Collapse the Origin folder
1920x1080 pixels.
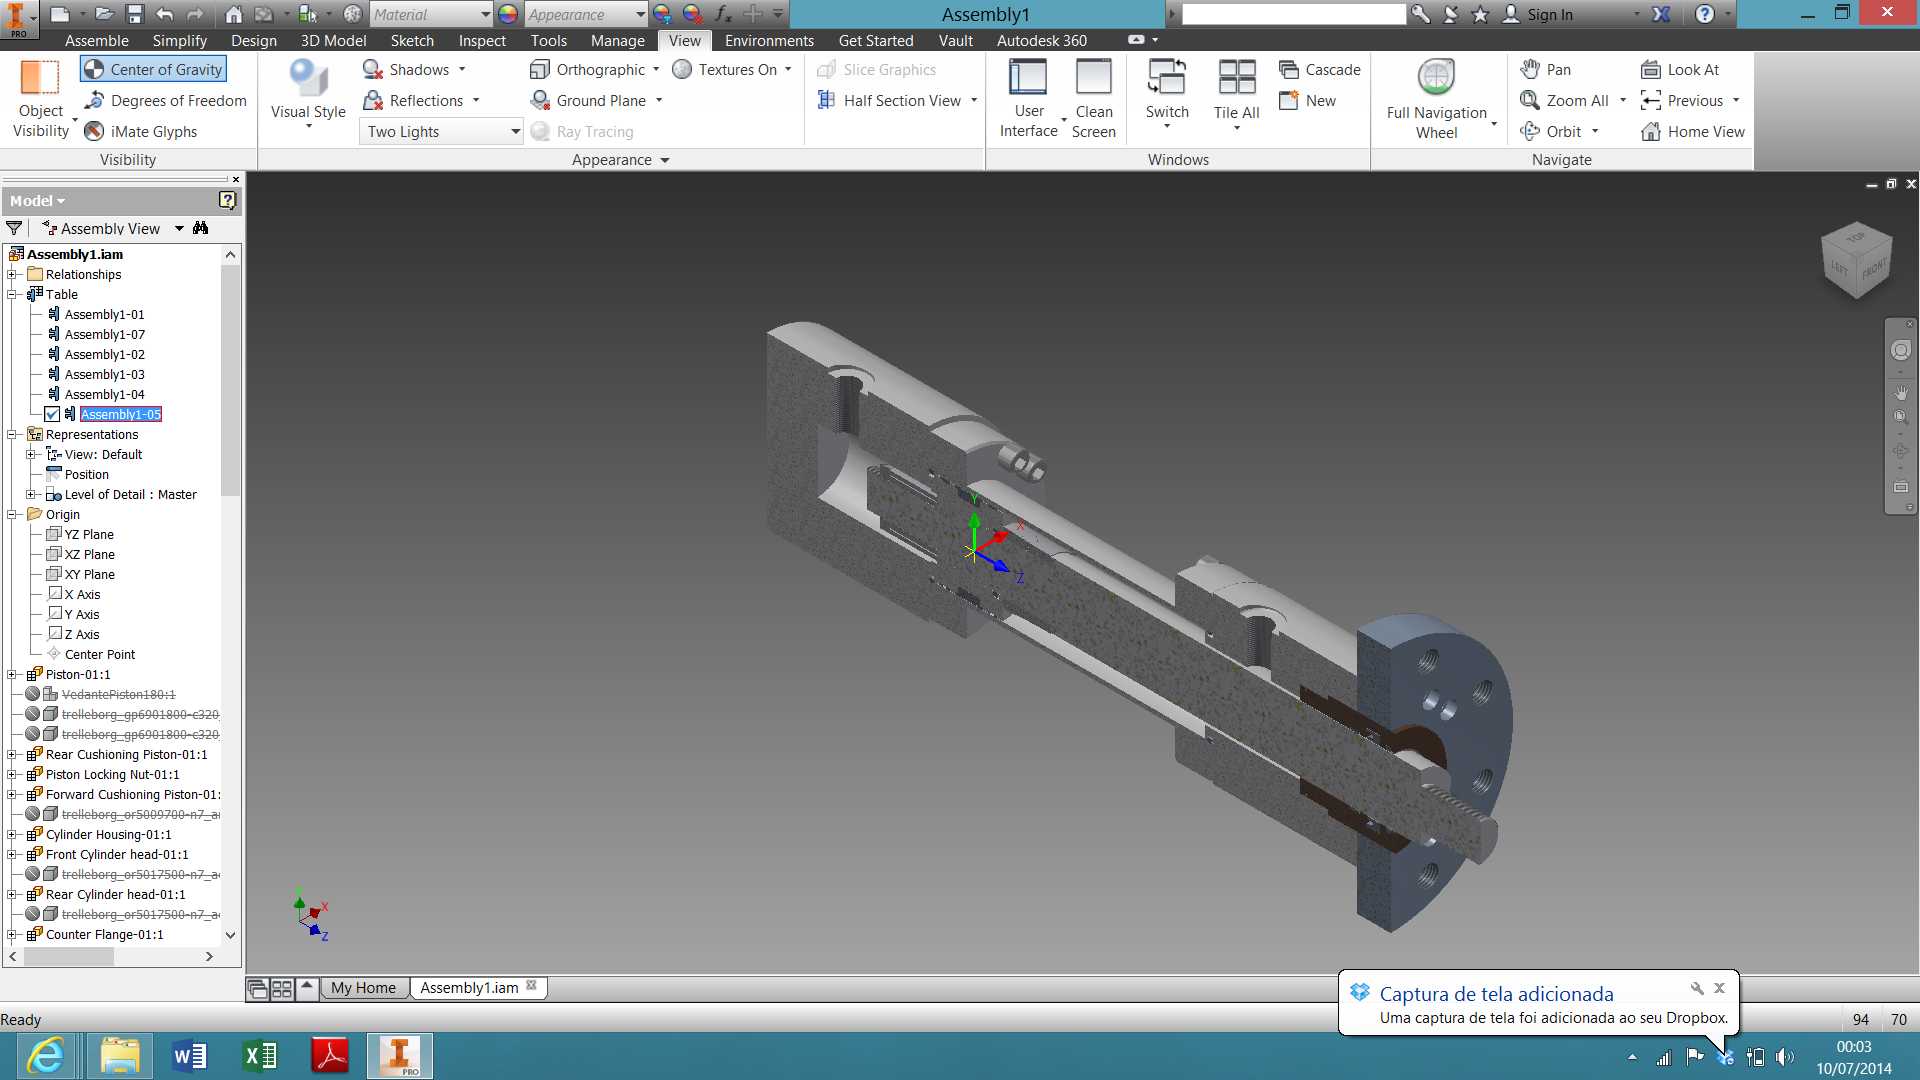pos(13,514)
